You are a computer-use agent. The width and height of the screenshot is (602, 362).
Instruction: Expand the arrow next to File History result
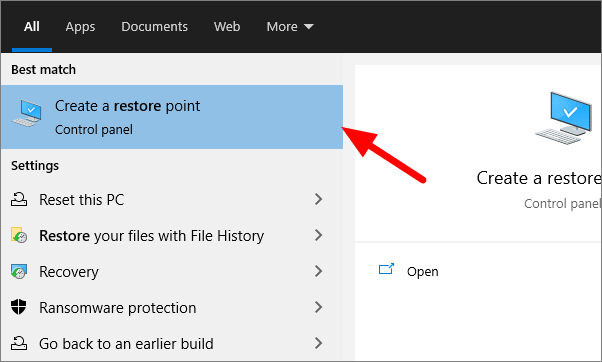coord(318,235)
